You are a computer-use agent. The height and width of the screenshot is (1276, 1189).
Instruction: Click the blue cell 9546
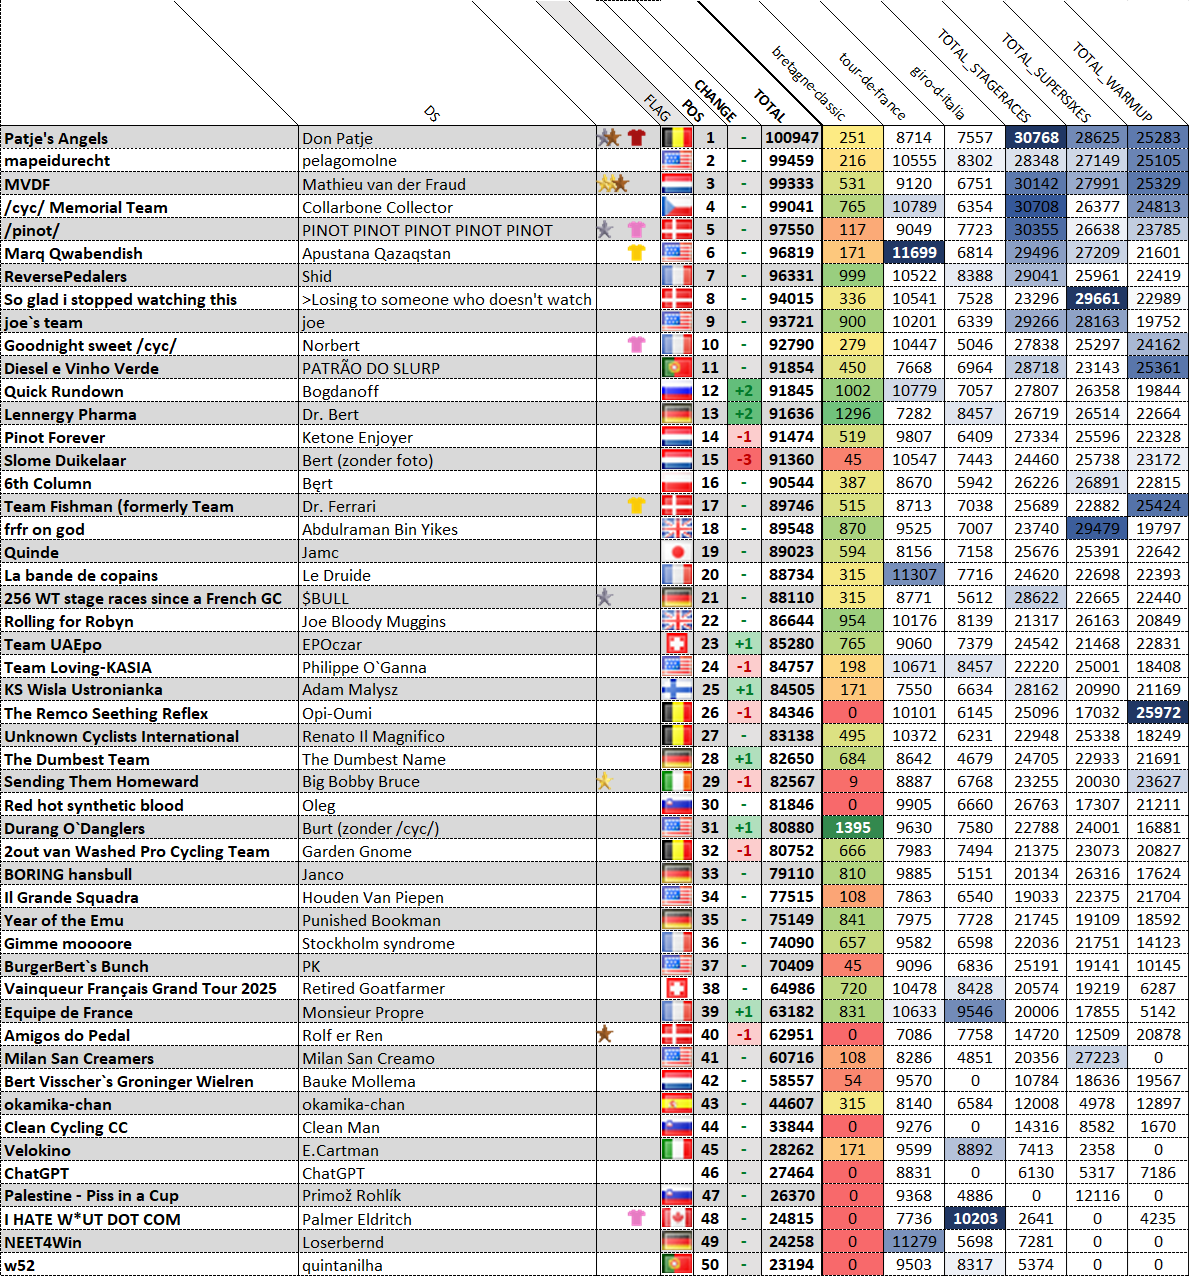point(975,1011)
